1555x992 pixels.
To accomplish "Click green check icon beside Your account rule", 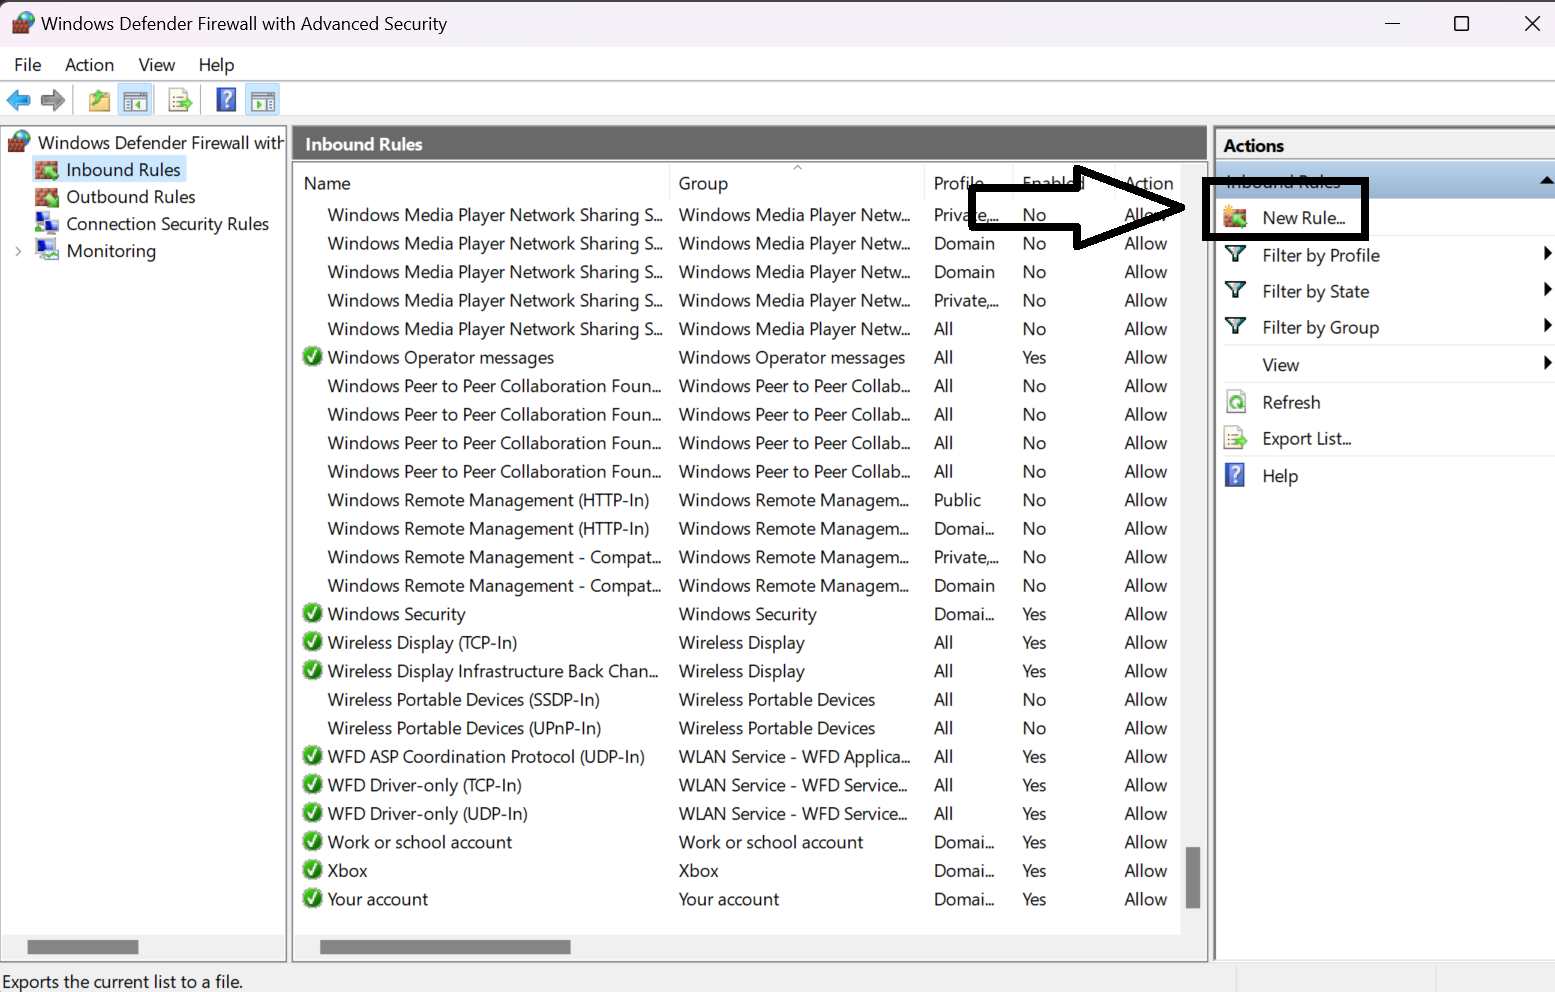I will click(312, 898).
